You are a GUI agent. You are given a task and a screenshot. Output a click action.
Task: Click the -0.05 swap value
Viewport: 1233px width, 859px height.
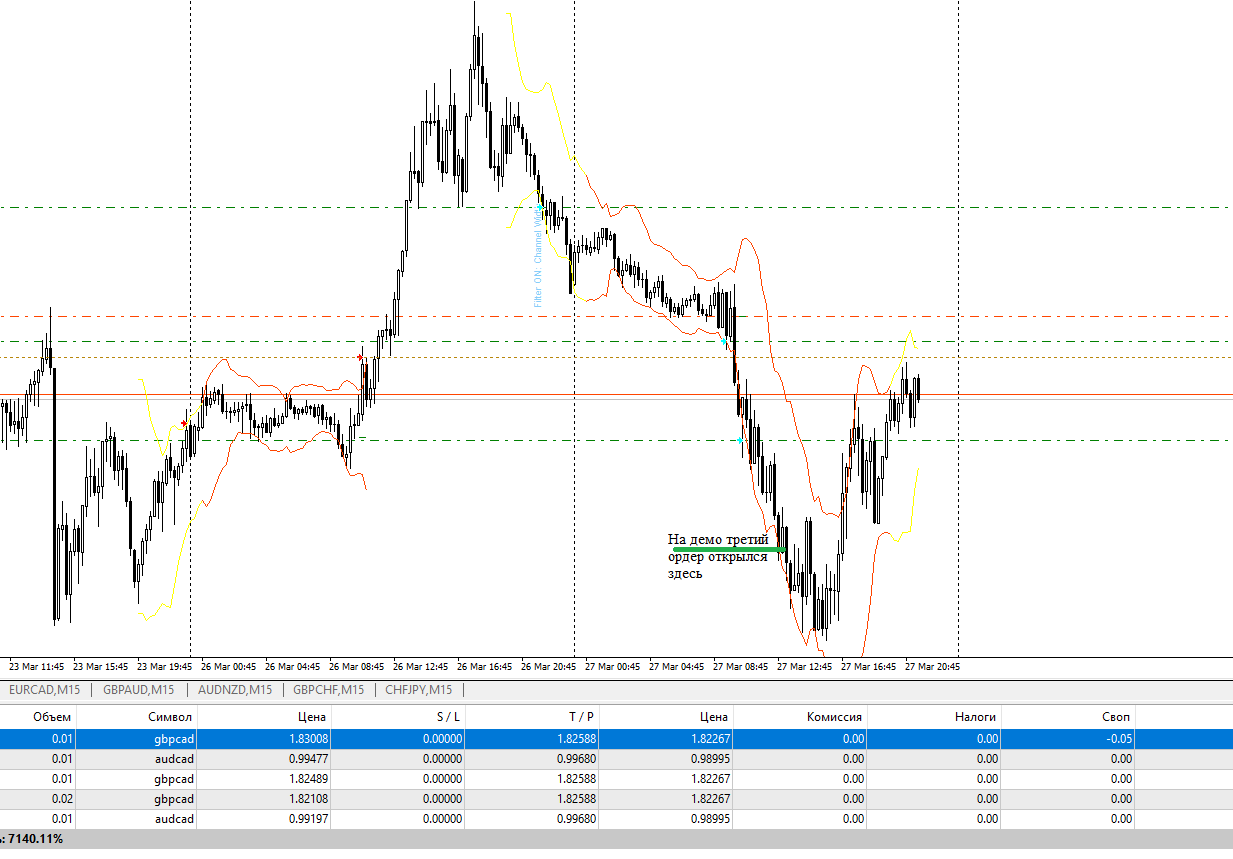coord(1118,739)
